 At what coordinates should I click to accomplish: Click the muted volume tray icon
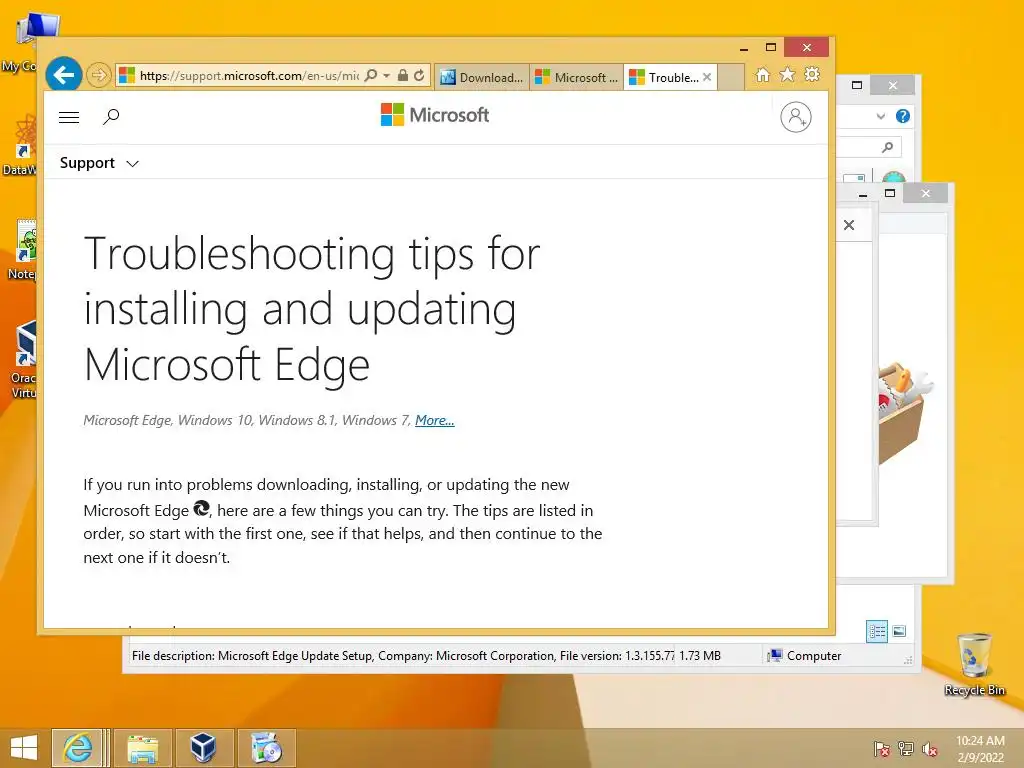(x=930, y=749)
